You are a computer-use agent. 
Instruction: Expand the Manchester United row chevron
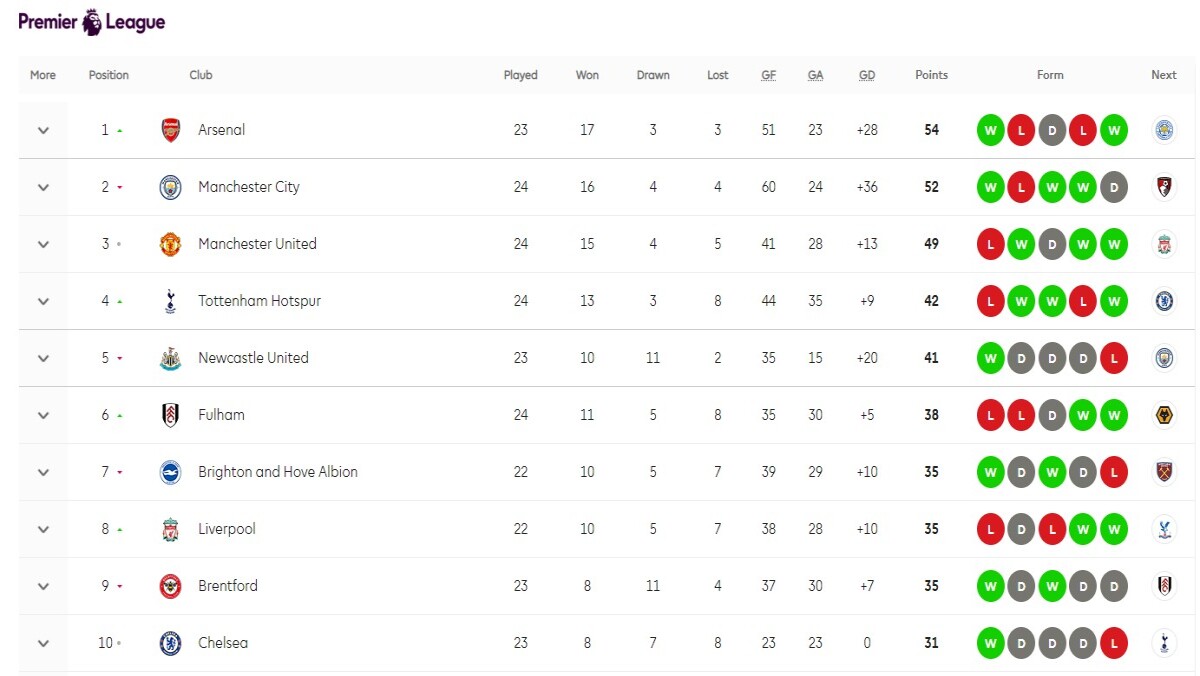click(x=43, y=244)
